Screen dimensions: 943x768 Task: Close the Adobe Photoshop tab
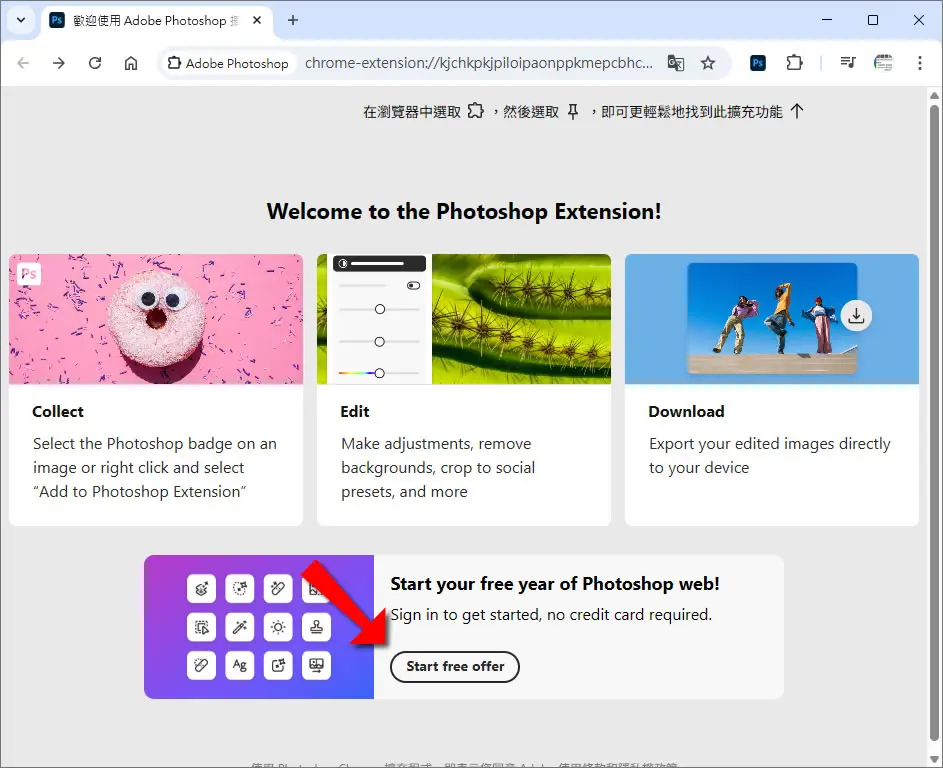point(257,20)
